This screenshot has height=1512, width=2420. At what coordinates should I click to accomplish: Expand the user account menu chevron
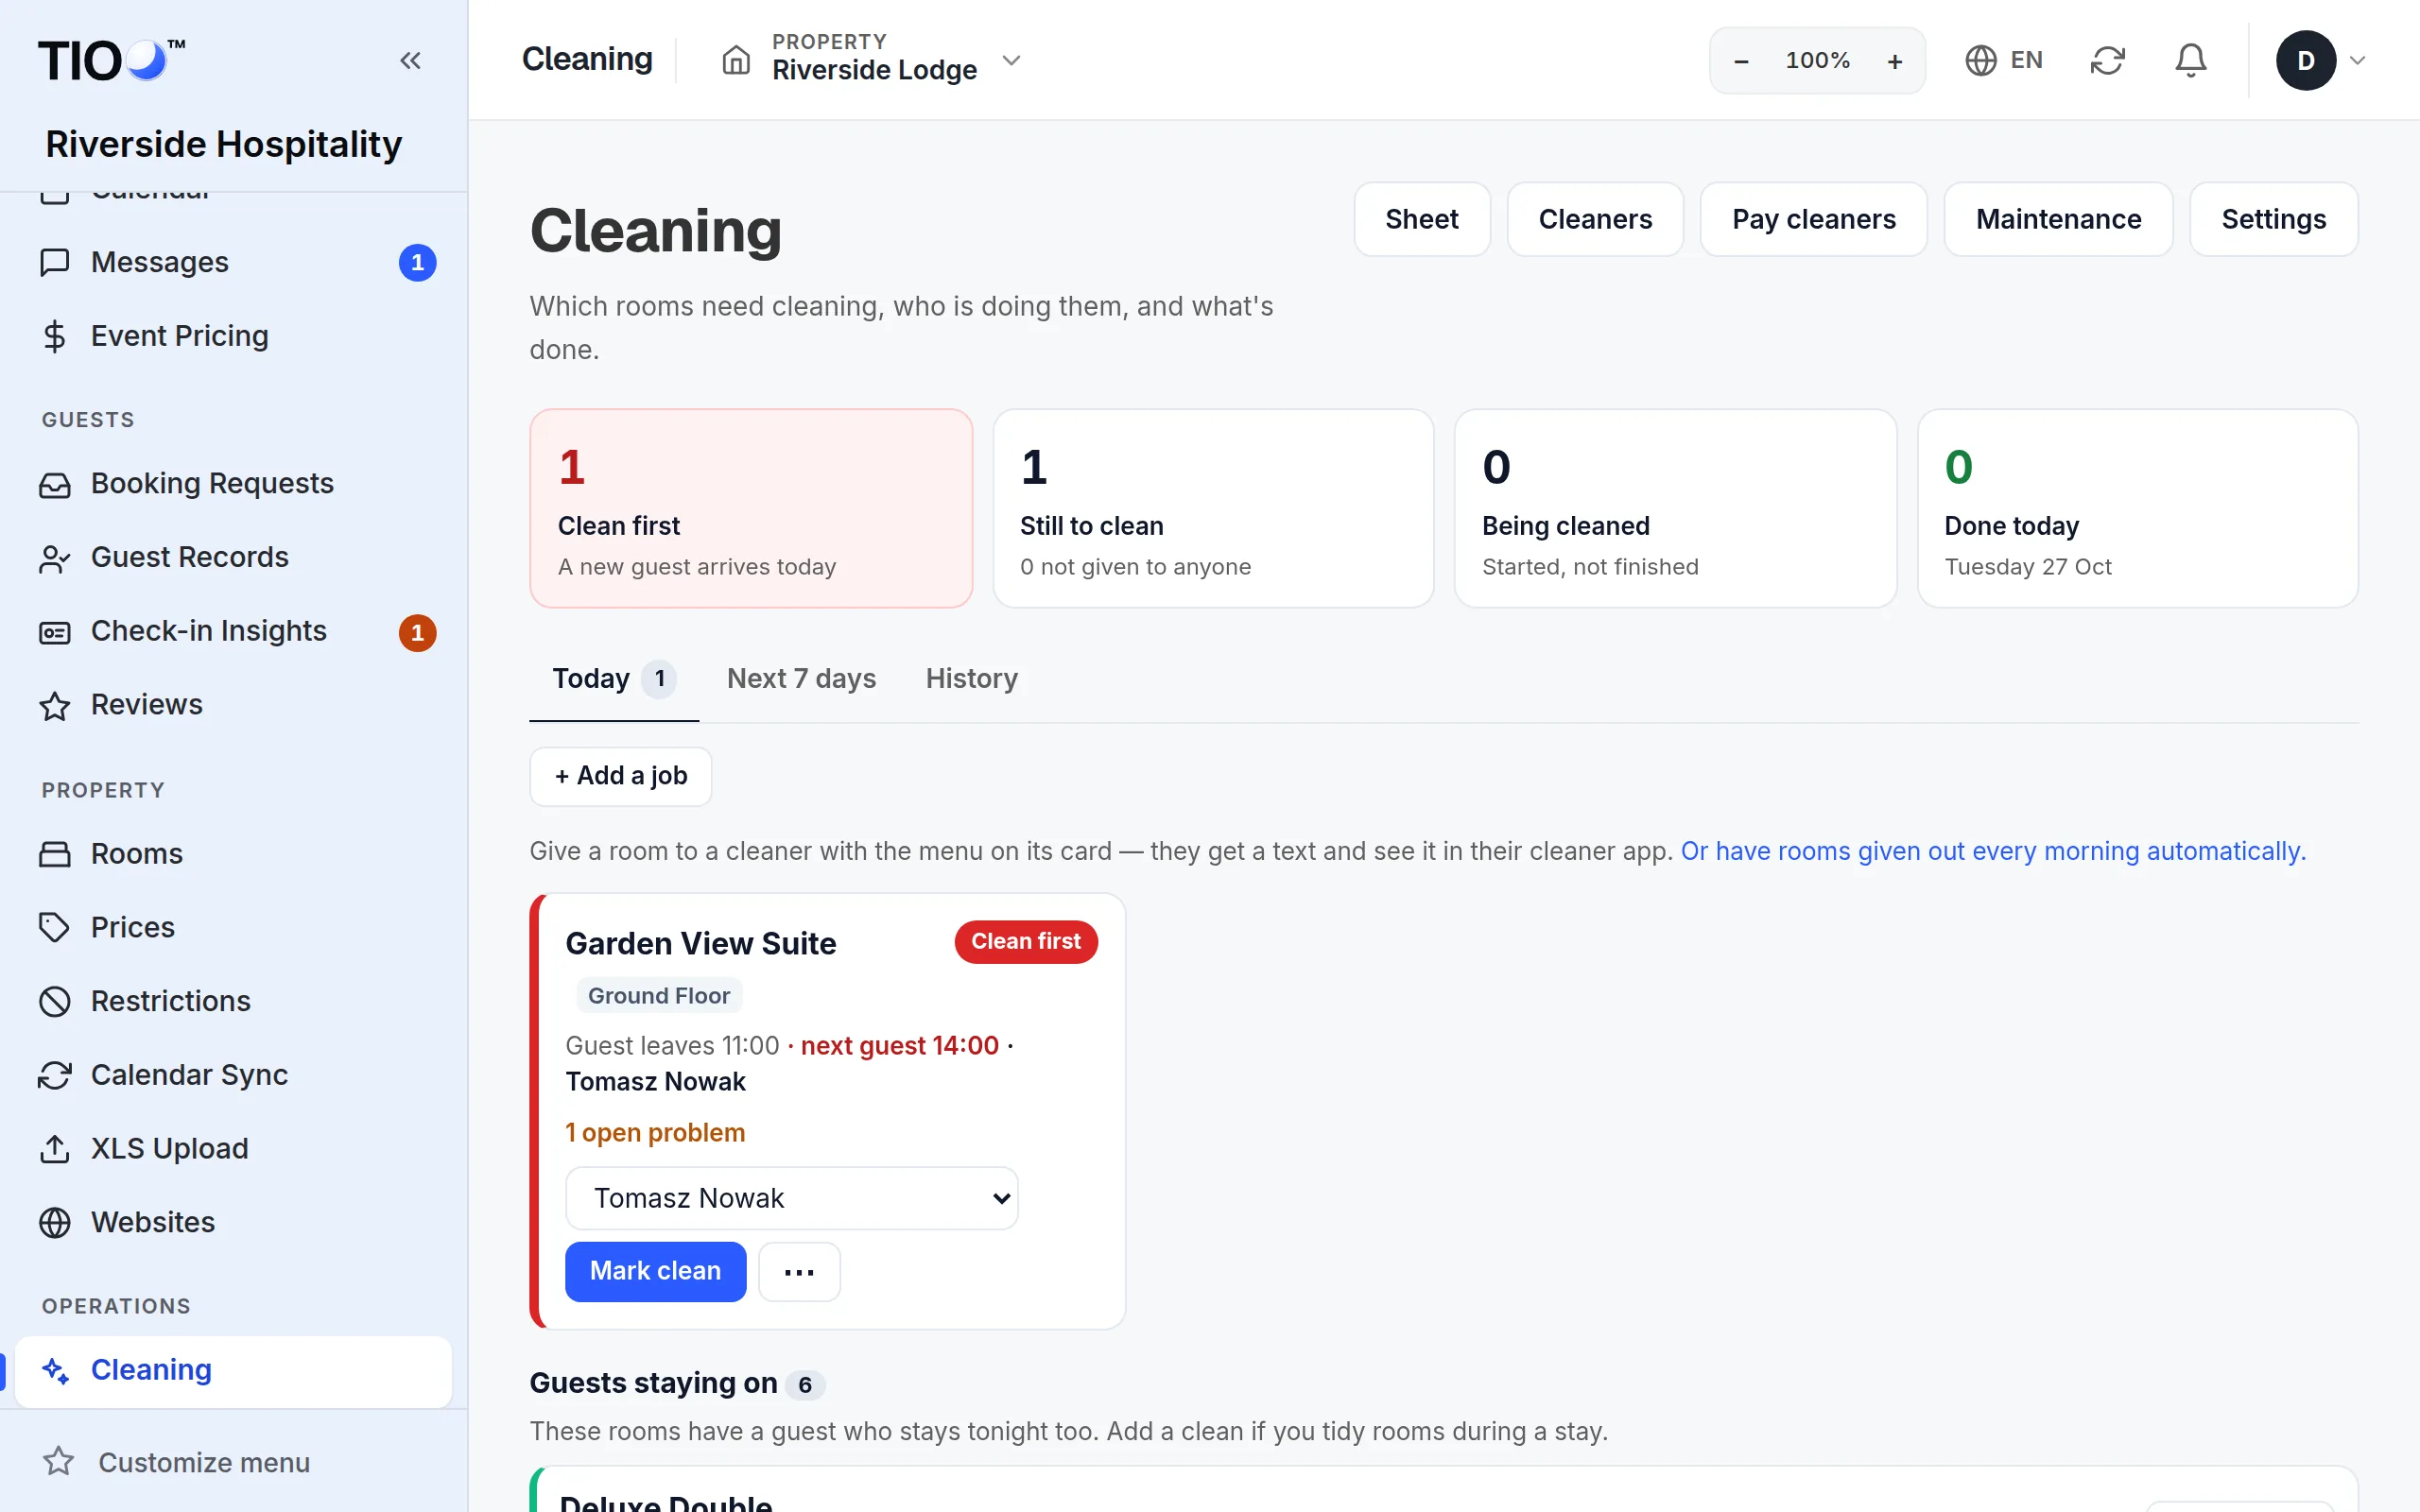[x=2357, y=61]
